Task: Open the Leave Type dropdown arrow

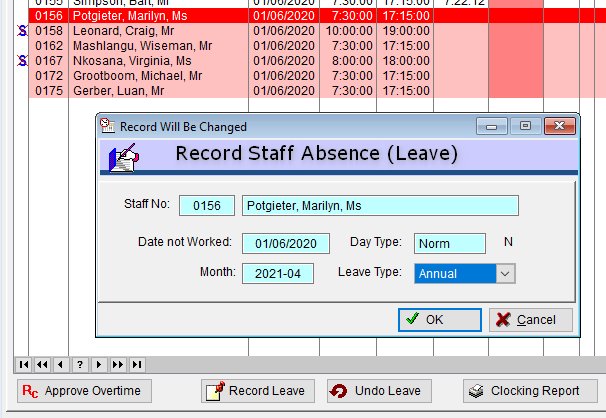Action: (505, 273)
